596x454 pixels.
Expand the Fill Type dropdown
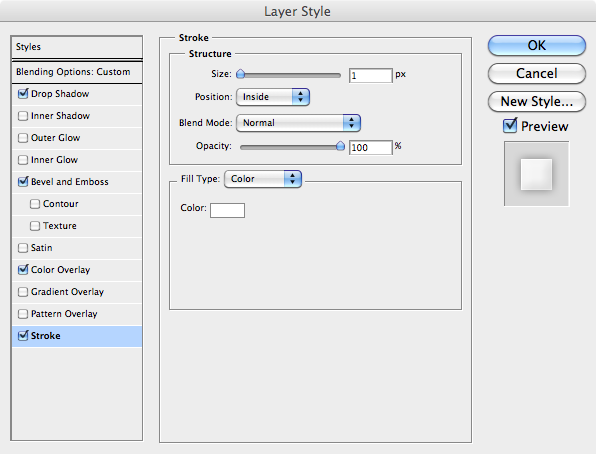263,179
